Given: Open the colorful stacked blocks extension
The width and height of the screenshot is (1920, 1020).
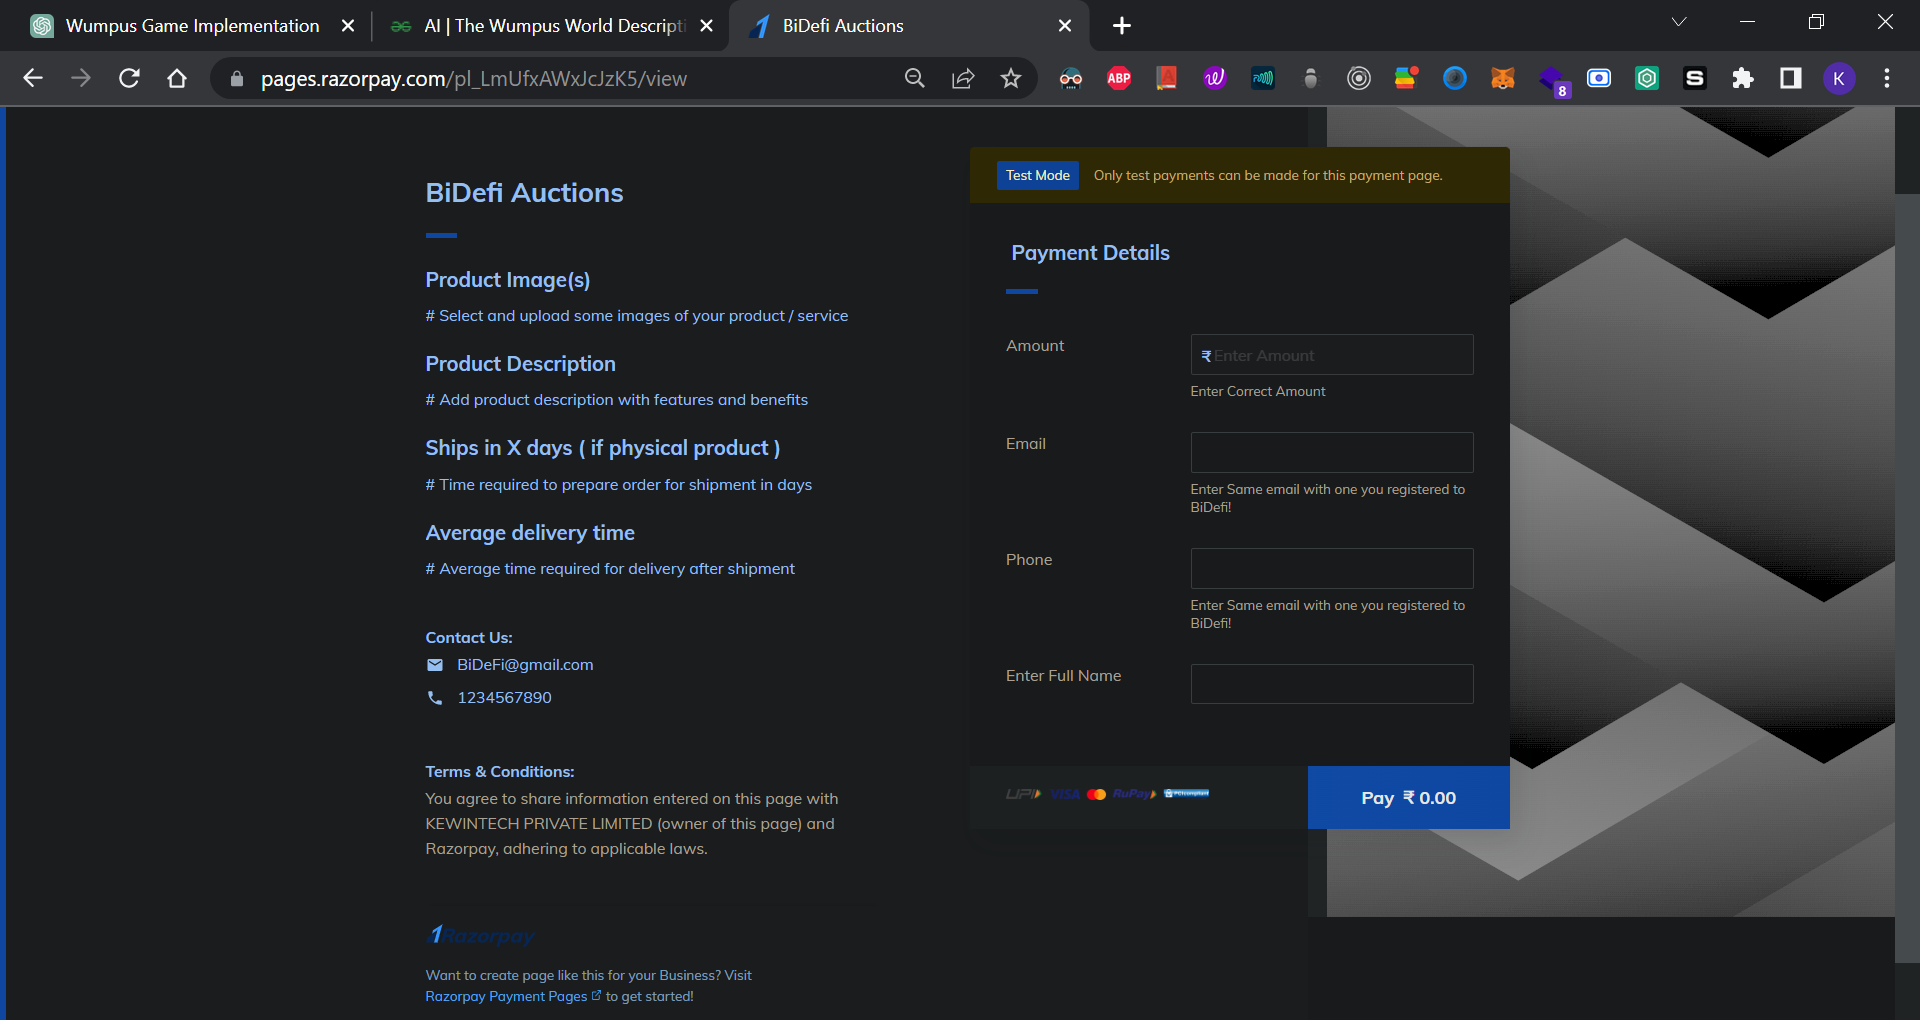Looking at the screenshot, I should (x=1407, y=78).
